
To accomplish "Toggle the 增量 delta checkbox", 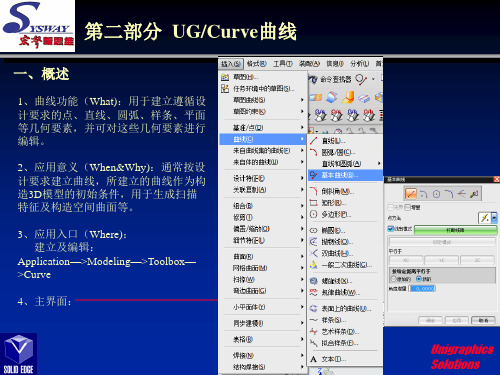I will [x=407, y=207].
